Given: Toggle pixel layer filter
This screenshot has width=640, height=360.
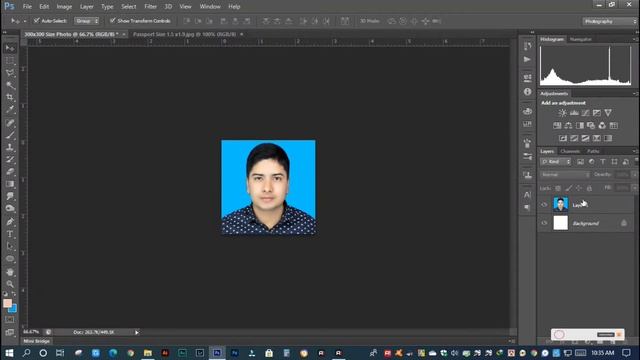Looking at the screenshot, I should tap(580, 162).
